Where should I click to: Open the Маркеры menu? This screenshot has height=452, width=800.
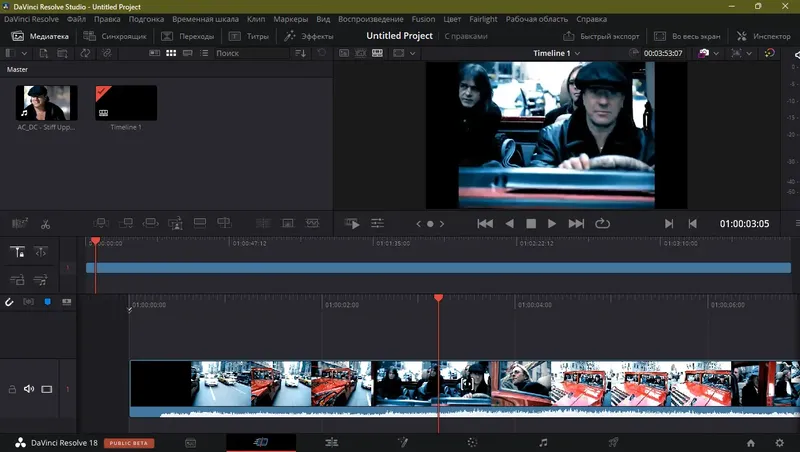tap(290, 19)
